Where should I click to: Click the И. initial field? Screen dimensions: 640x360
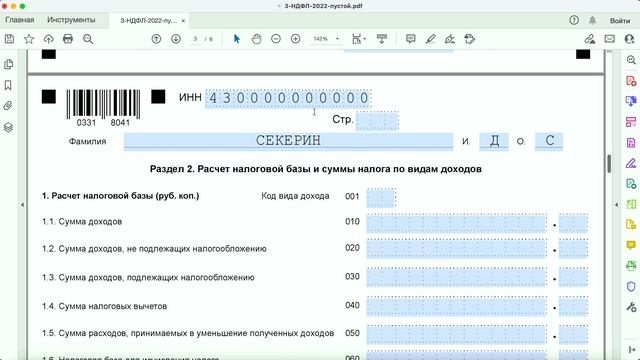pyautogui.click(x=494, y=141)
